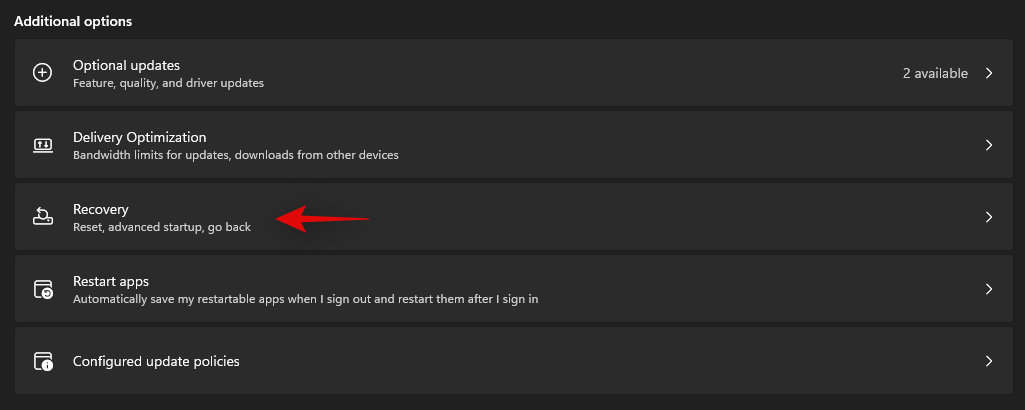Click the Optional updates plus-circle icon
Viewport: 1025px width, 410px height.
[42, 73]
